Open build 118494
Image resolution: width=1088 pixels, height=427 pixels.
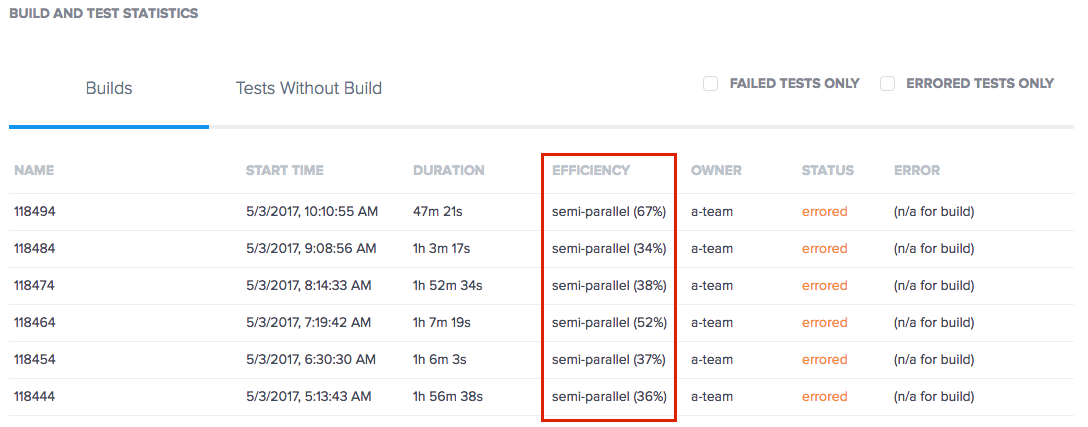[33, 211]
